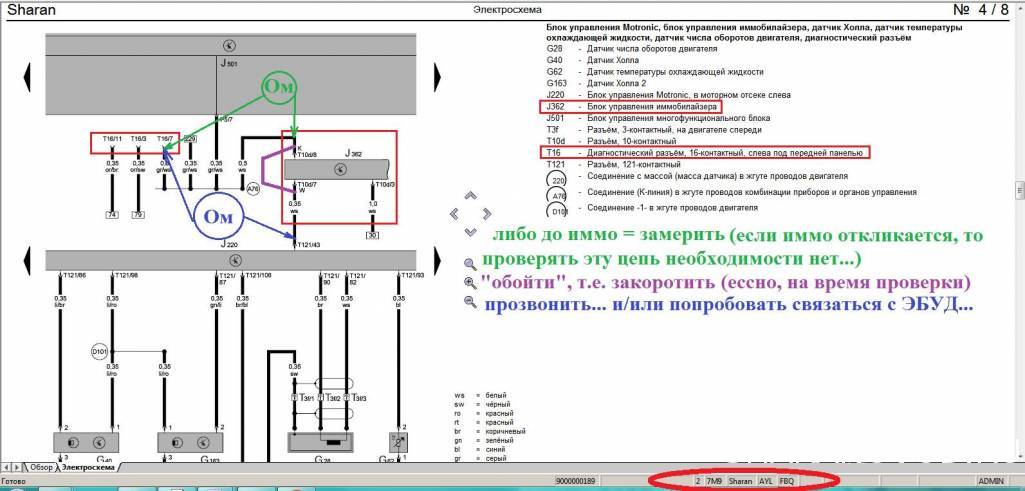Switch to the Обзор tab
This screenshot has width=1025, height=491.
pyautogui.click(x=40, y=467)
